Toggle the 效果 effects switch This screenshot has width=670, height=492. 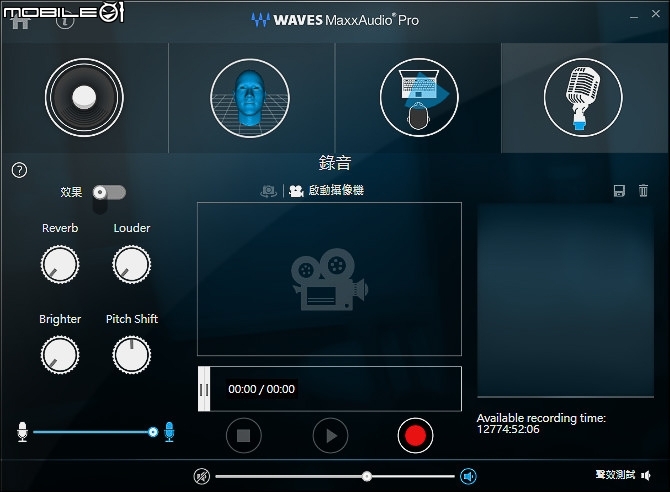tap(109, 192)
